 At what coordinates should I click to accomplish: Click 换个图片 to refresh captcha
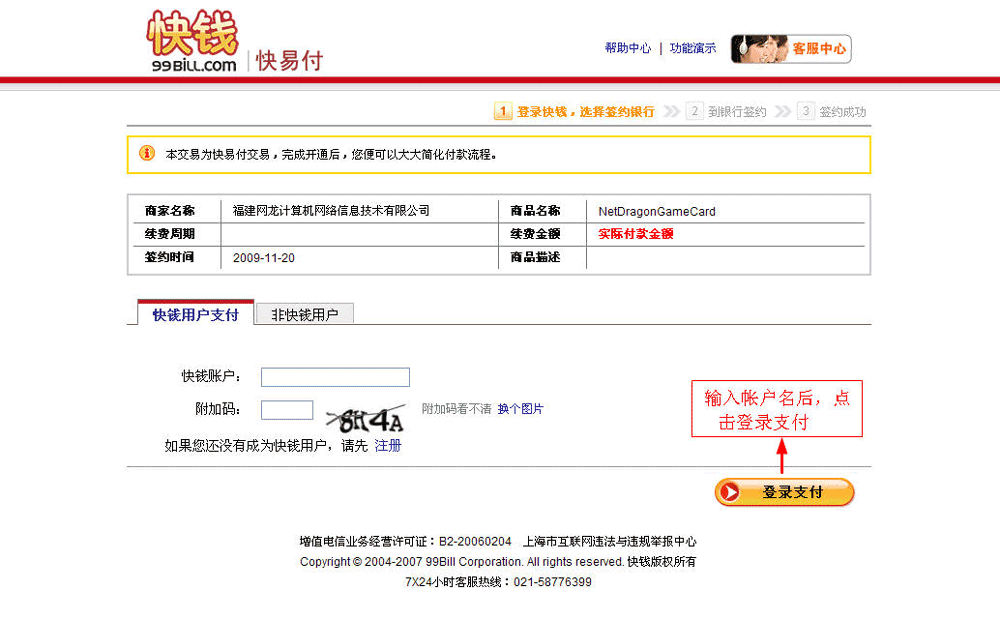[520, 409]
